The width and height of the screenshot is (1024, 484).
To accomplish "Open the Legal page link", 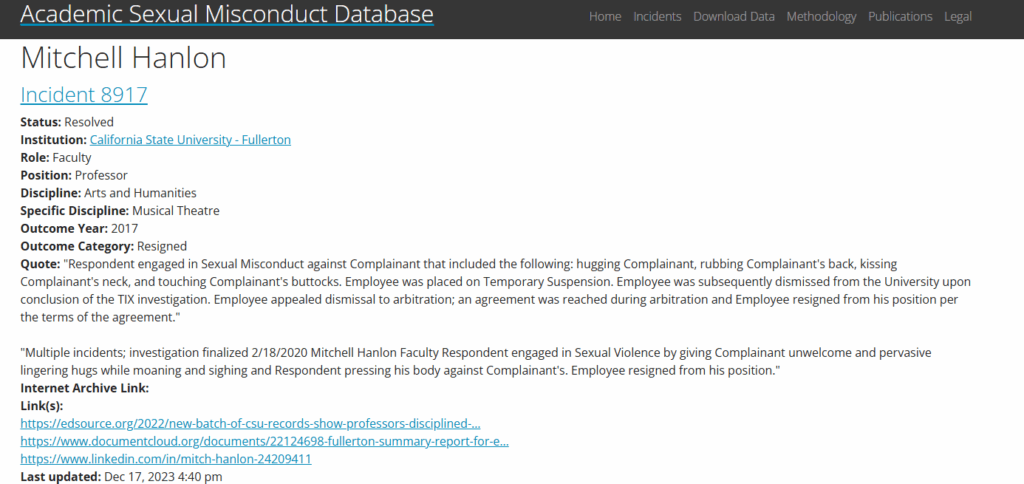I will (x=957, y=16).
